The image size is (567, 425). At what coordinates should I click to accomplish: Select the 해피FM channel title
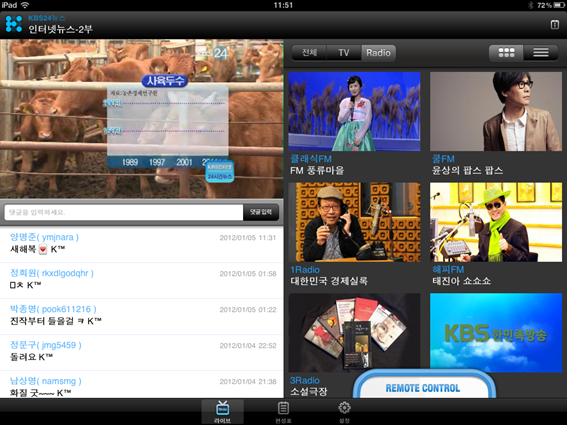pyautogui.click(x=448, y=270)
